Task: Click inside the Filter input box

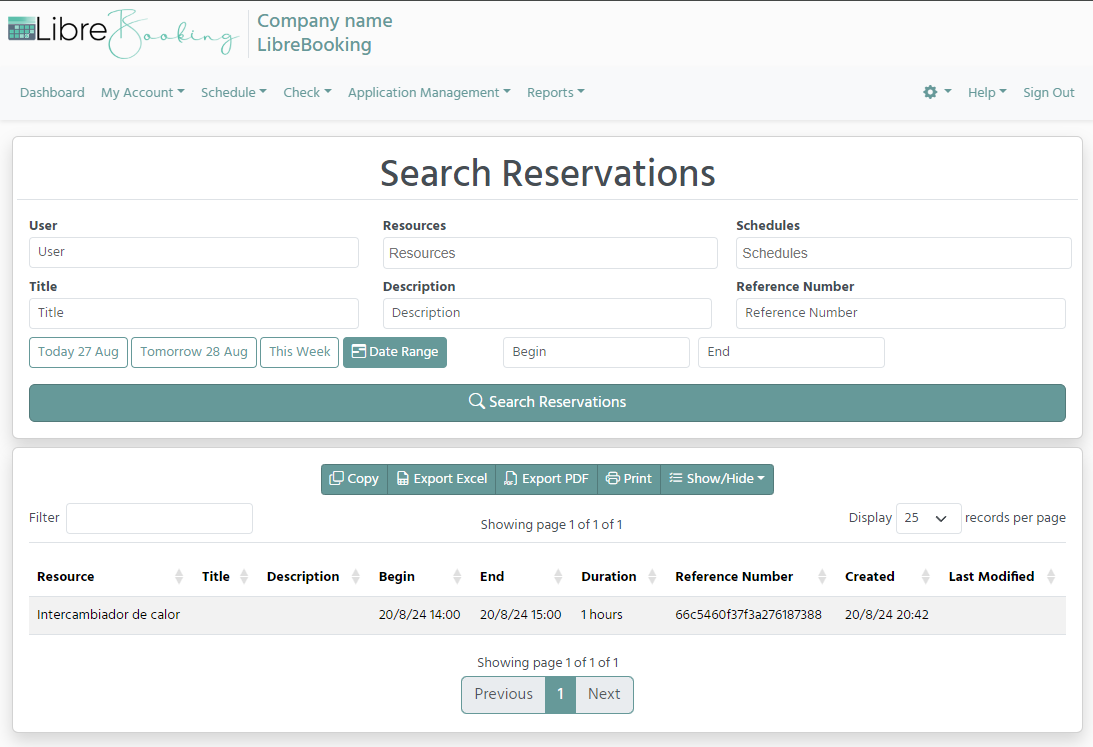Action: tap(158, 518)
